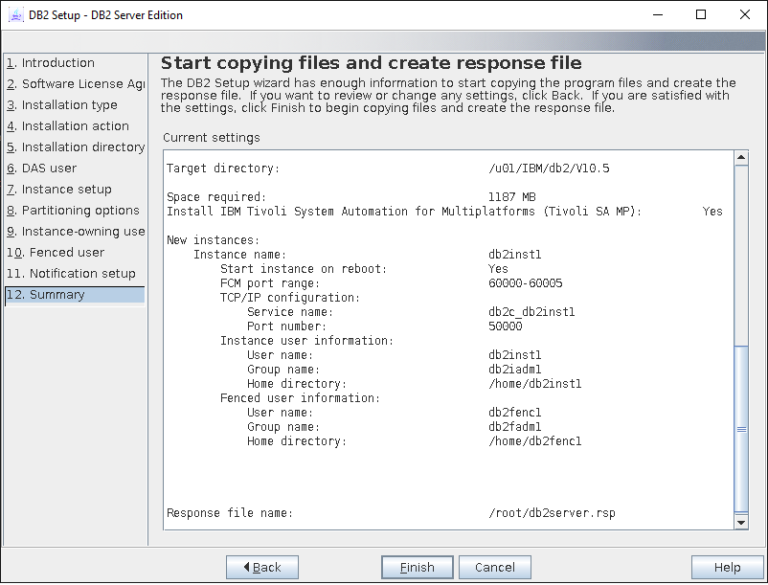Click FCM port range 60000-60005
The height and width of the screenshot is (585, 768).
click(525, 283)
